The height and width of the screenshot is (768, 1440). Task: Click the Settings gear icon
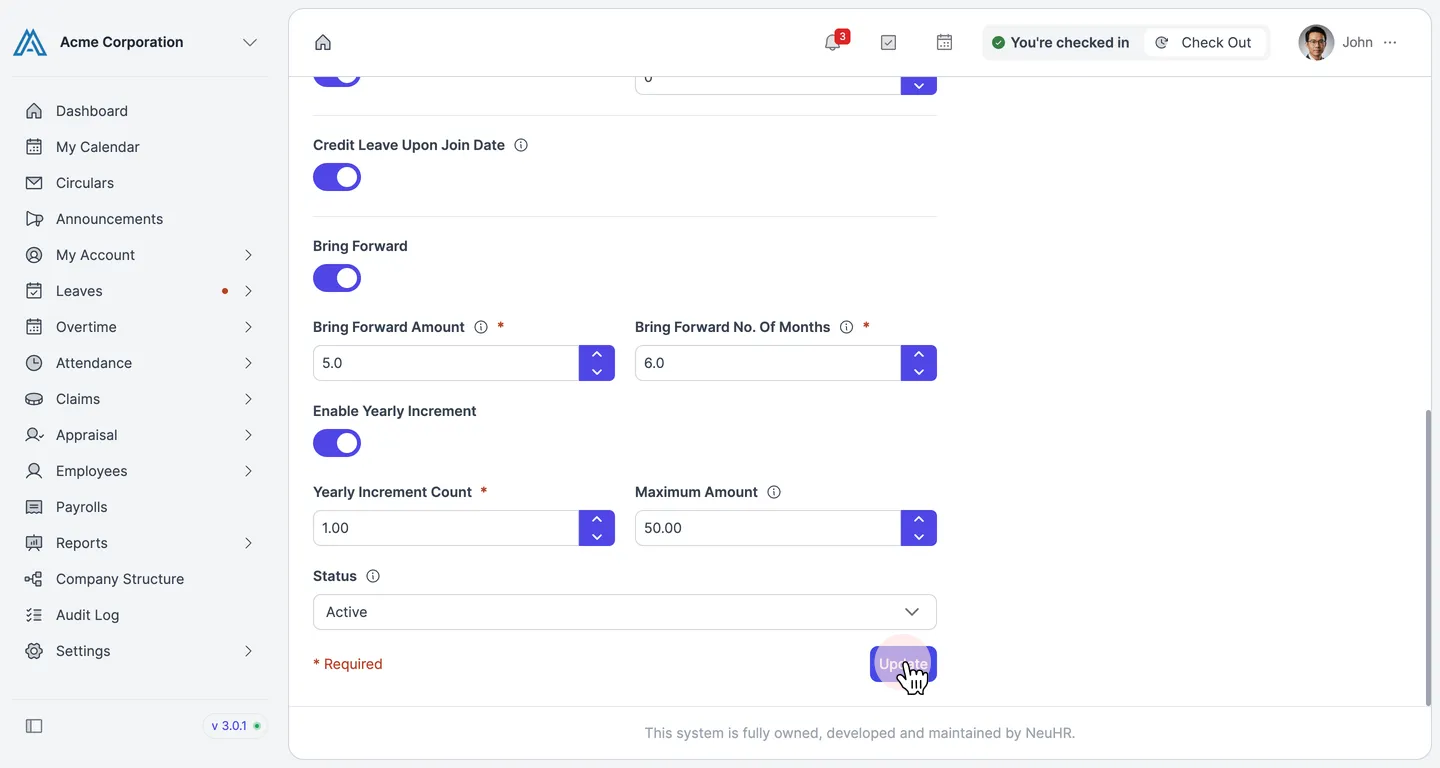tap(34, 651)
